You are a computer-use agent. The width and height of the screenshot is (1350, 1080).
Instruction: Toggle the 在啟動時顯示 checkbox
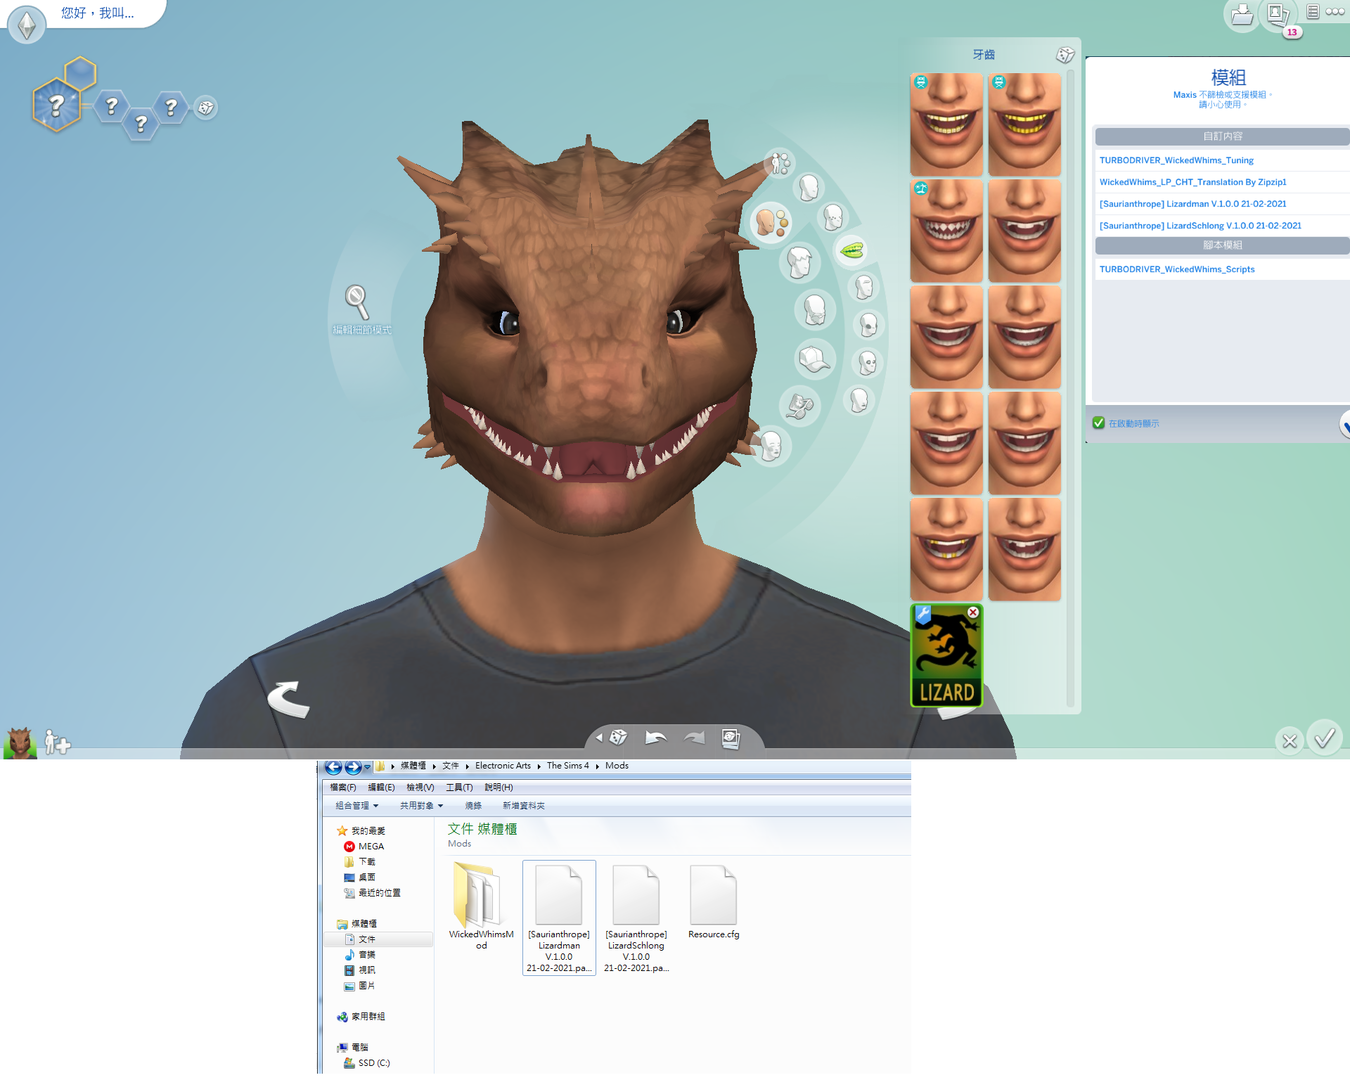point(1099,423)
